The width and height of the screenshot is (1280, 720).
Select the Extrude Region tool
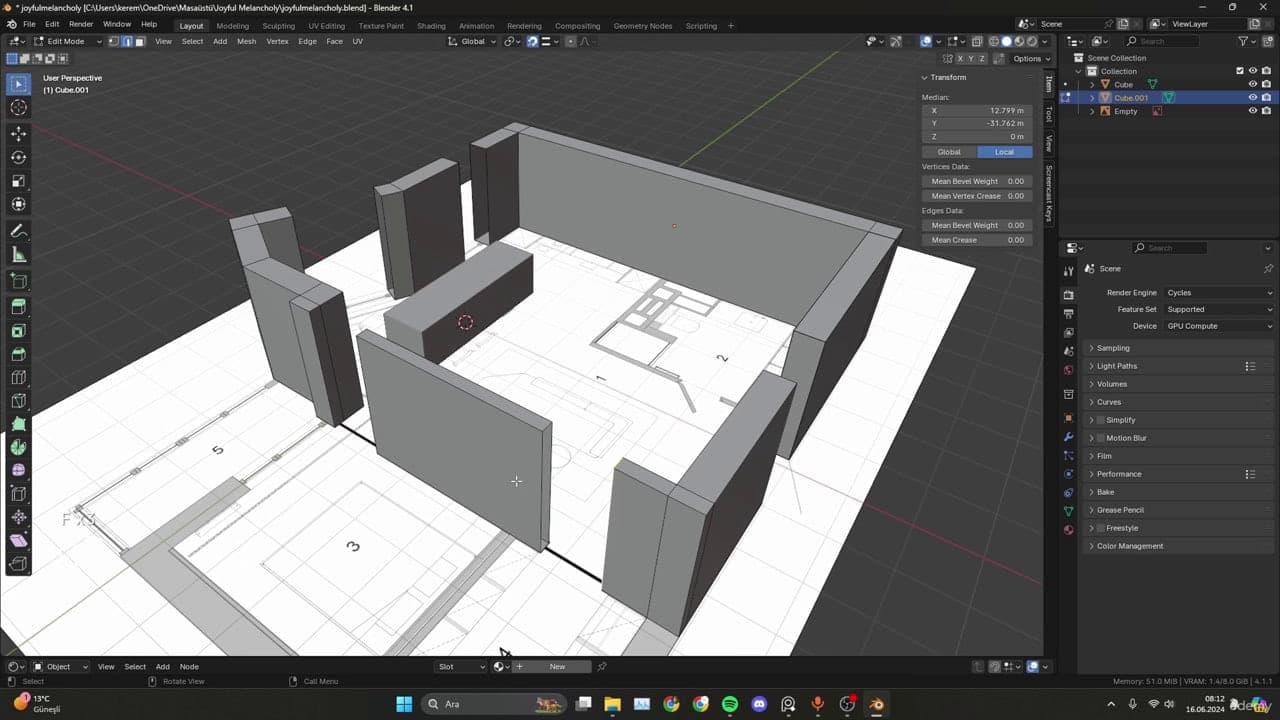pyautogui.click(x=18, y=306)
